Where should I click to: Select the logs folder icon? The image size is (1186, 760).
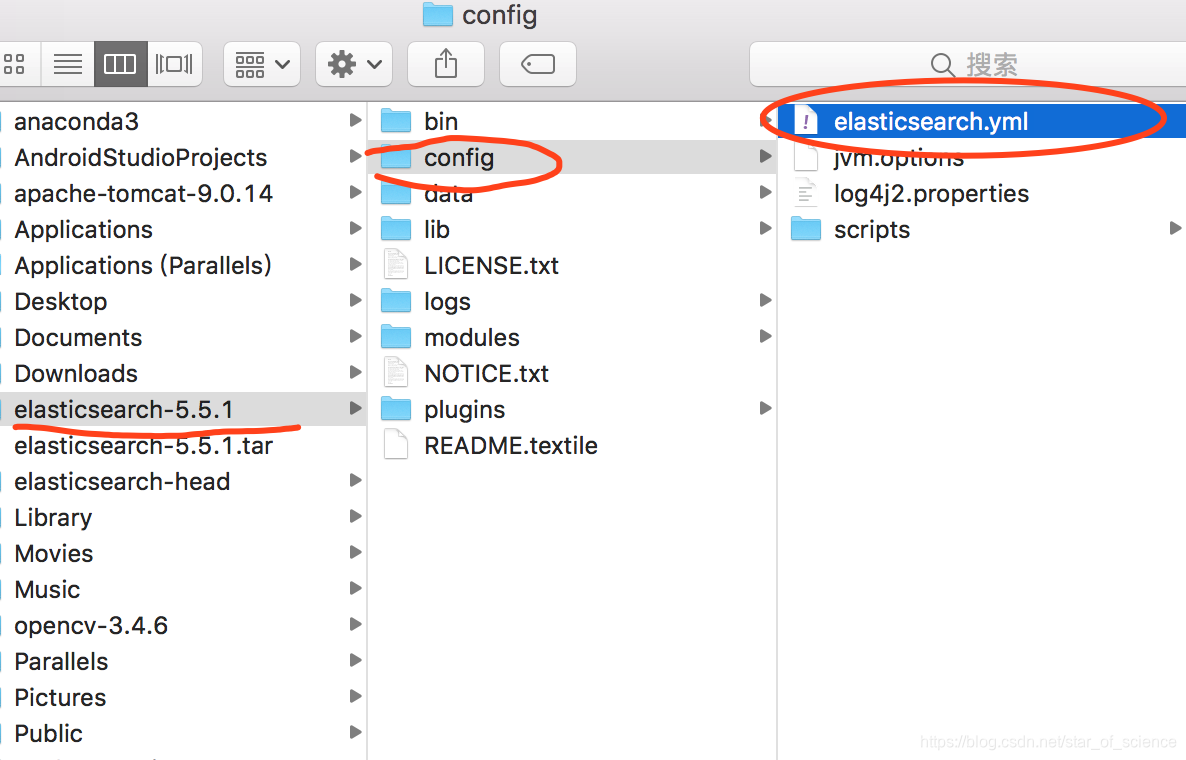396,301
